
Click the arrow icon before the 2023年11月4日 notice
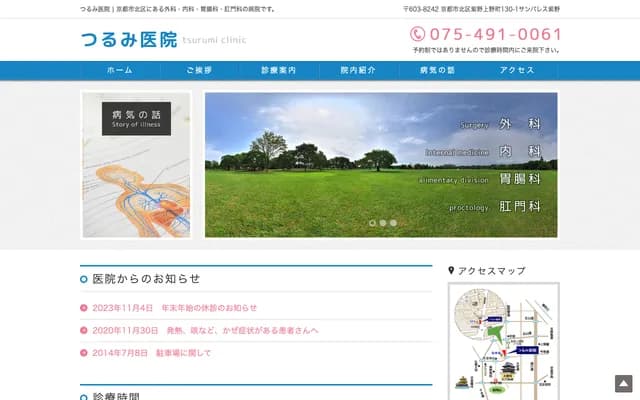tap(84, 308)
